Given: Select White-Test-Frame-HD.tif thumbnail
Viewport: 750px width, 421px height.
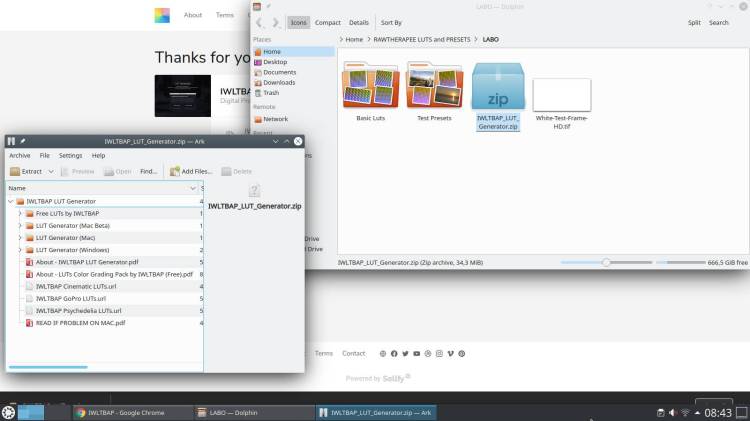Looking at the screenshot, I should pos(562,95).
